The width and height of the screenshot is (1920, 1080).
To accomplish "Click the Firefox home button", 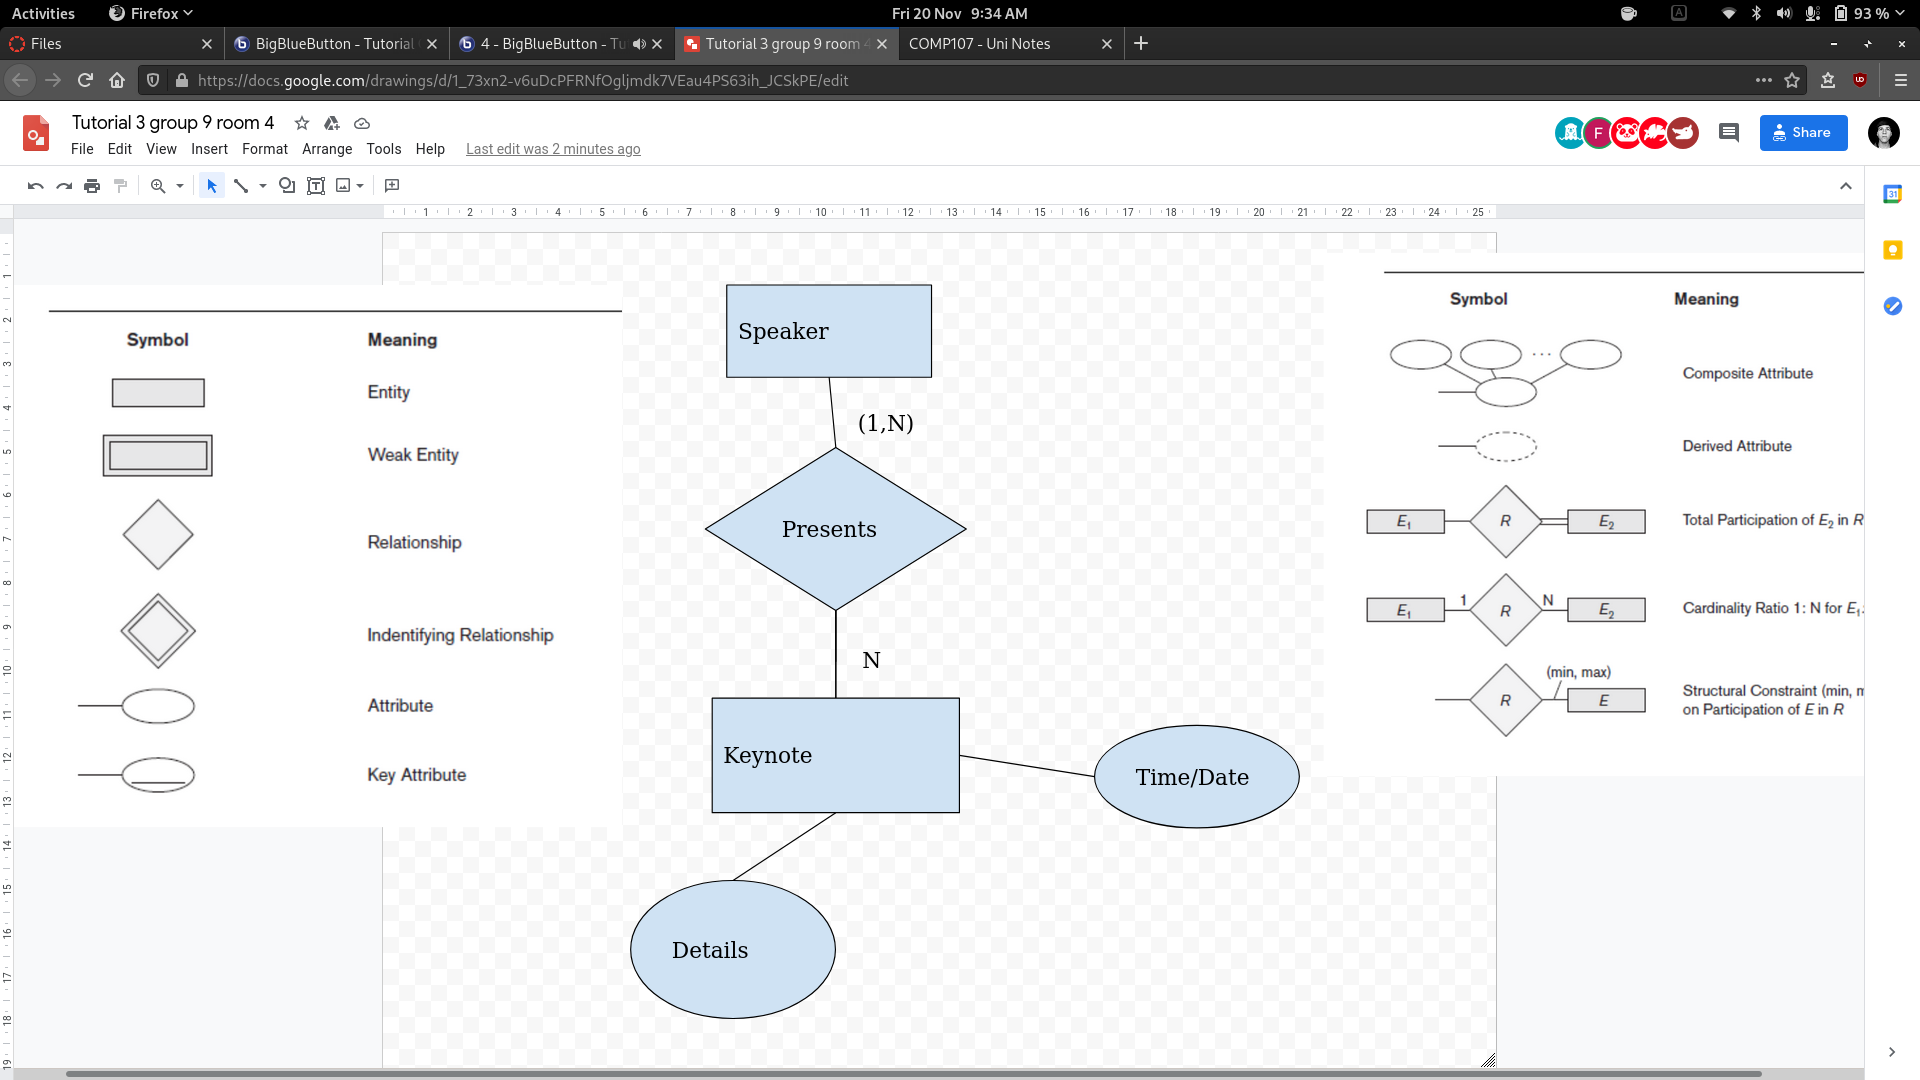I will point(117,81).
